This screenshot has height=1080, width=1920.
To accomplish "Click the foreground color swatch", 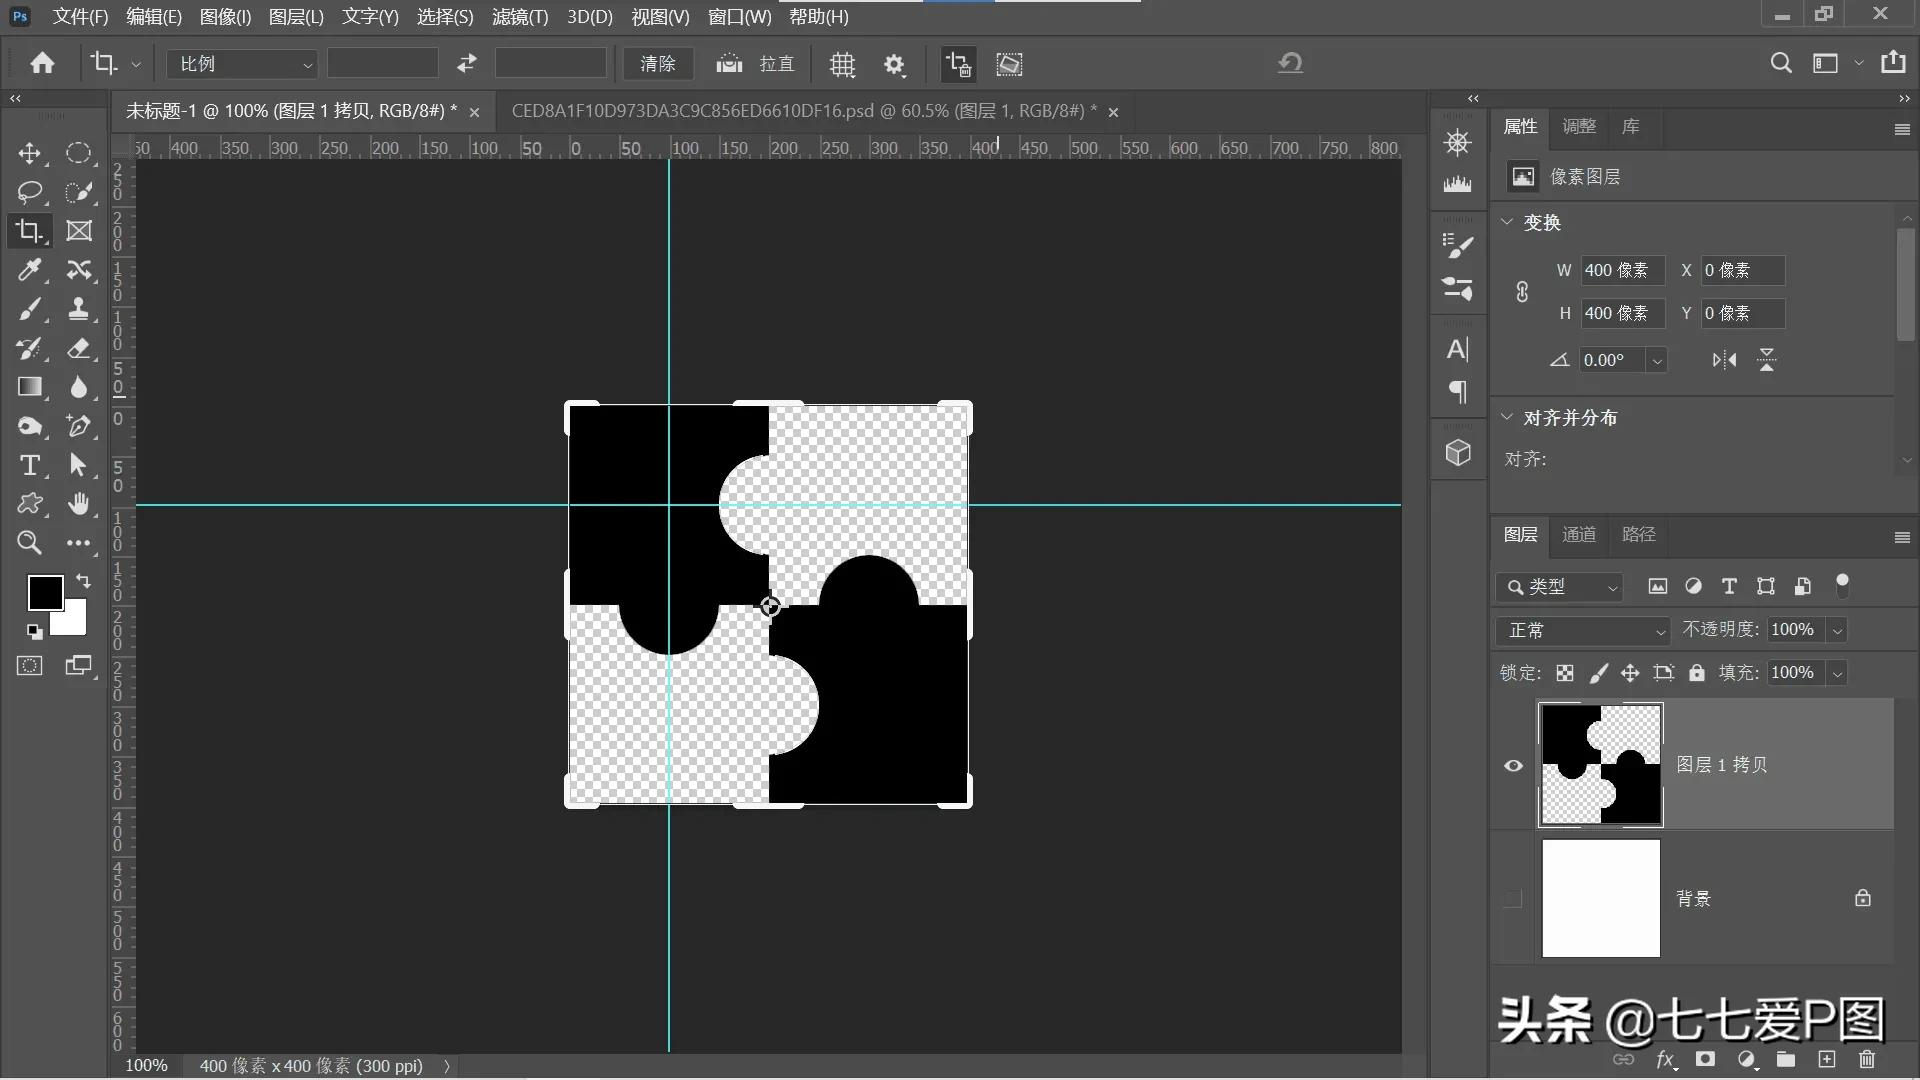I will point(42,591).
